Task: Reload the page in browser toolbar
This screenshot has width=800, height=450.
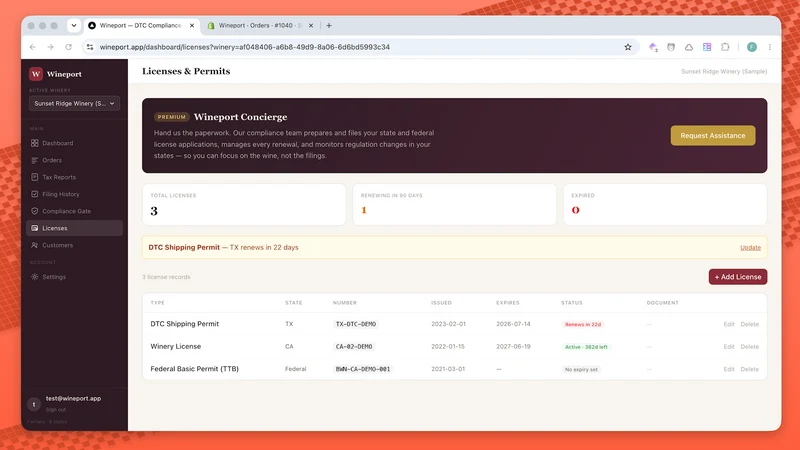Action: coord(68,47)
